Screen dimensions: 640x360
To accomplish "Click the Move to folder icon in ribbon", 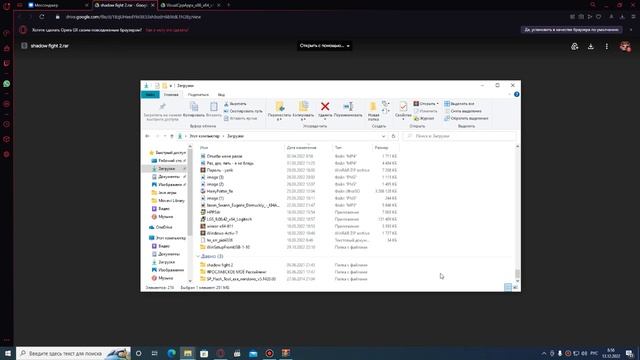I will click(280, 107).
